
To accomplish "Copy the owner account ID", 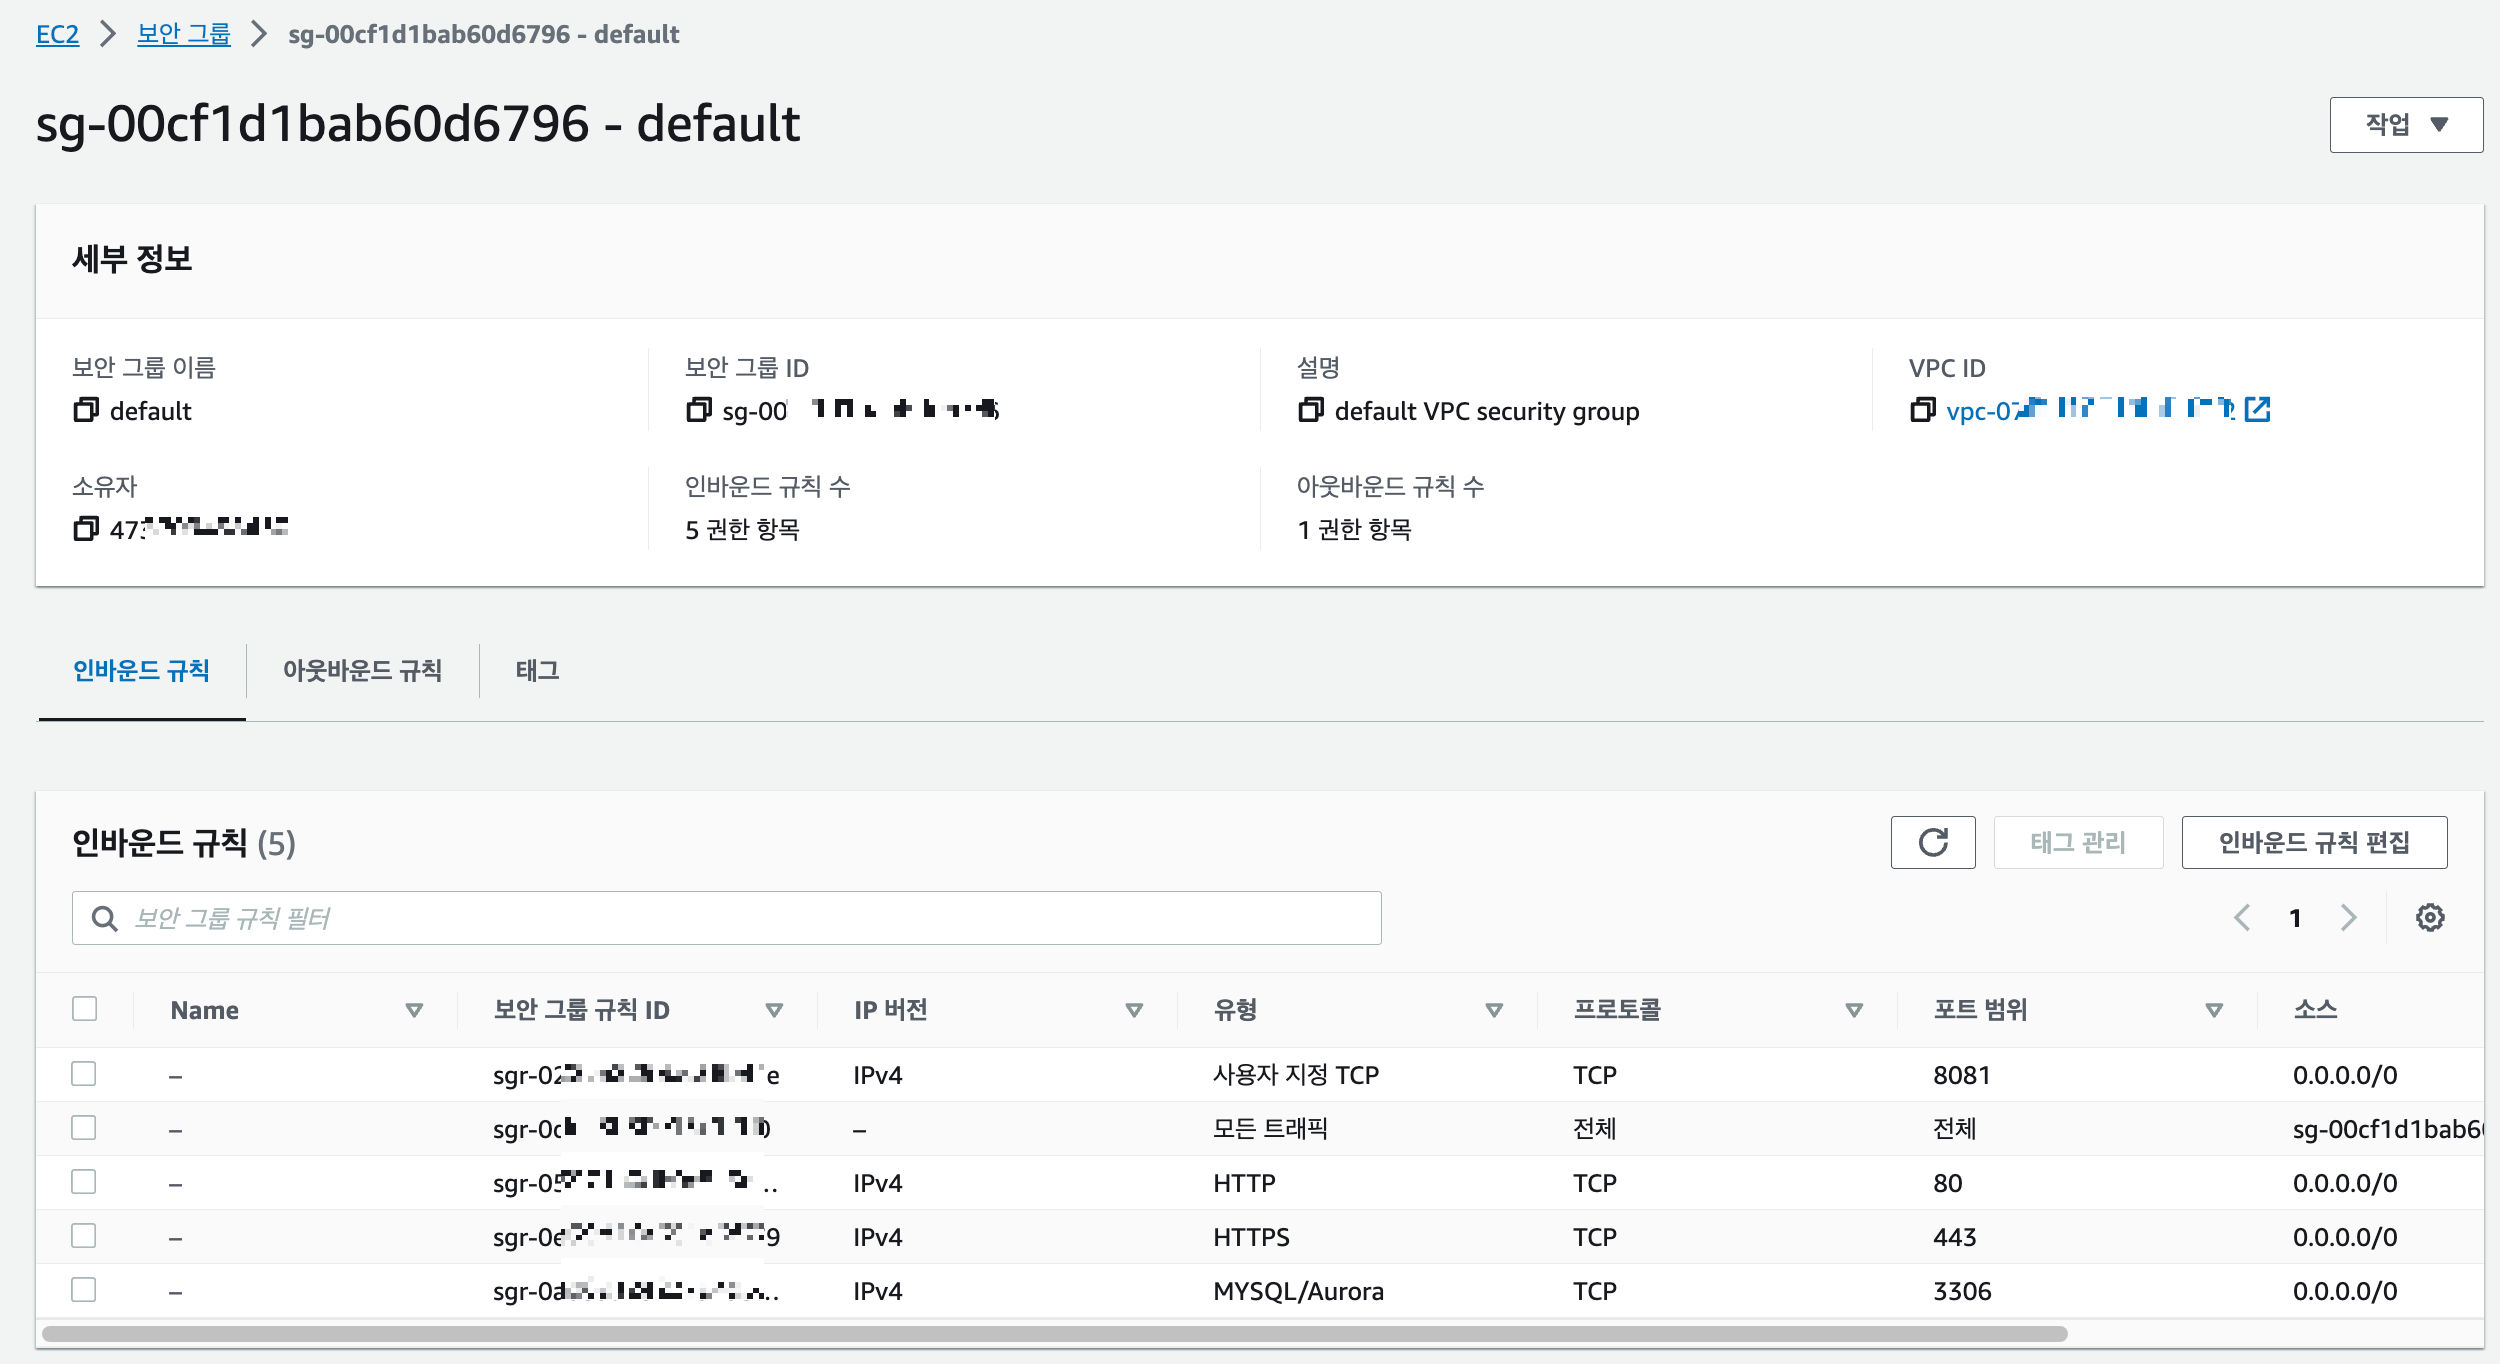I will click(86, 529).
